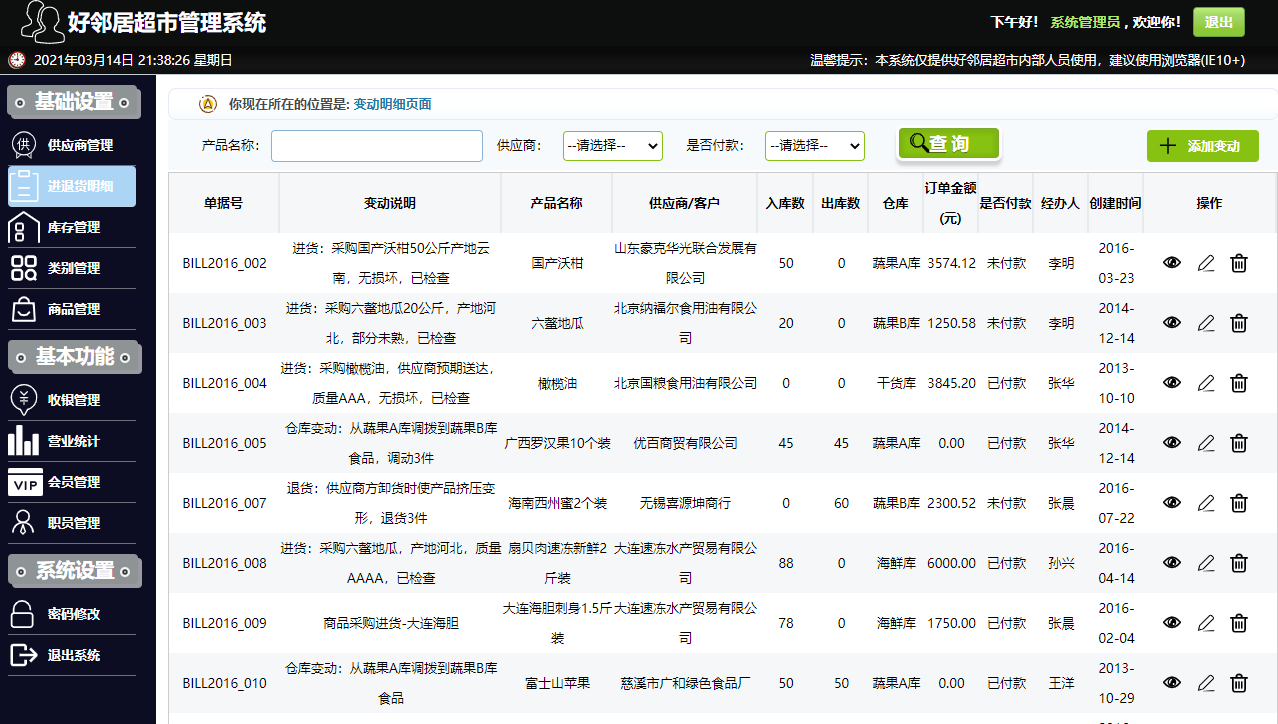Click the supplier 优百商贸有限公司
1278x724 pixels.
685,443
